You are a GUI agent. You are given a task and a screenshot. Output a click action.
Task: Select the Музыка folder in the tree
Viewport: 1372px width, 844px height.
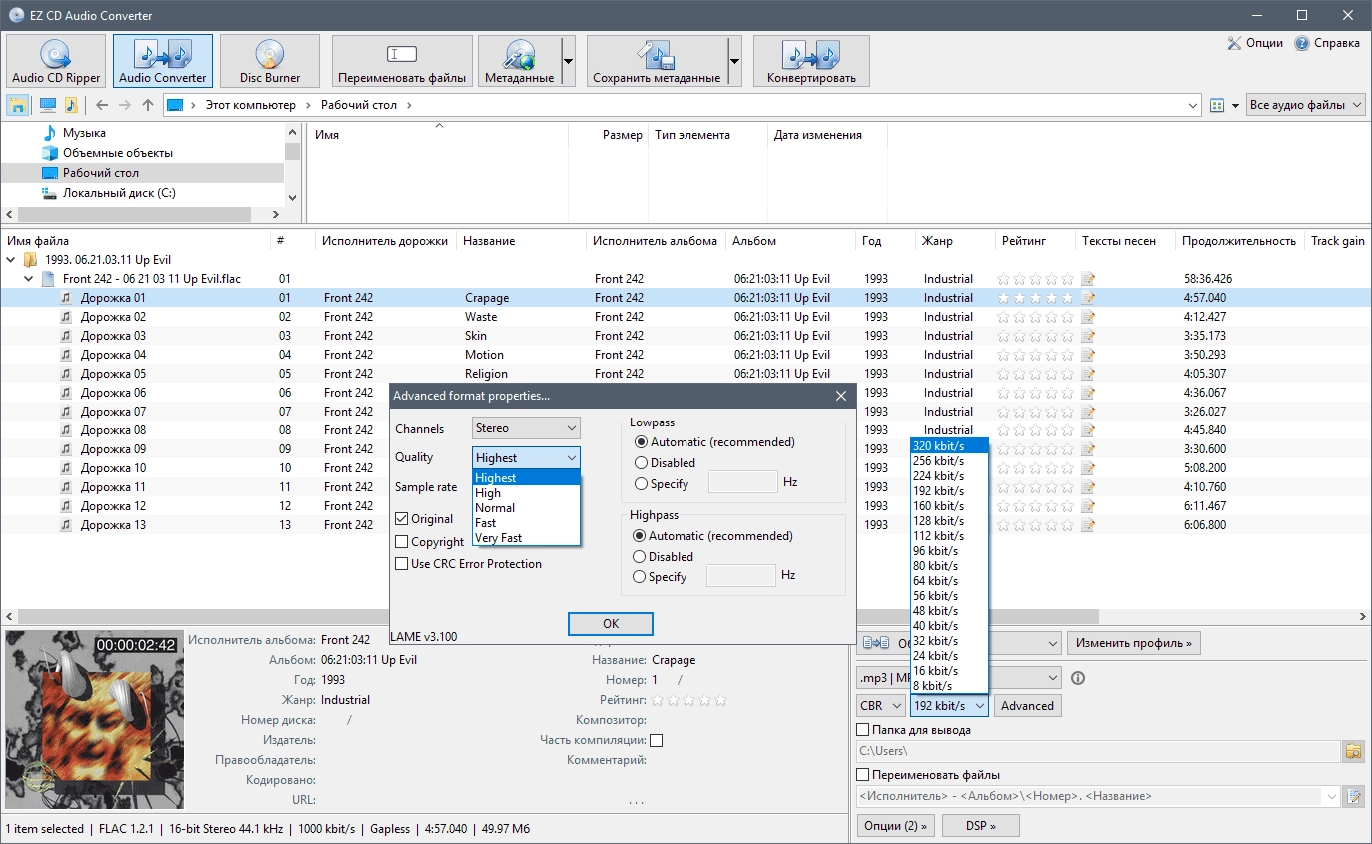(x=84, y=133)
